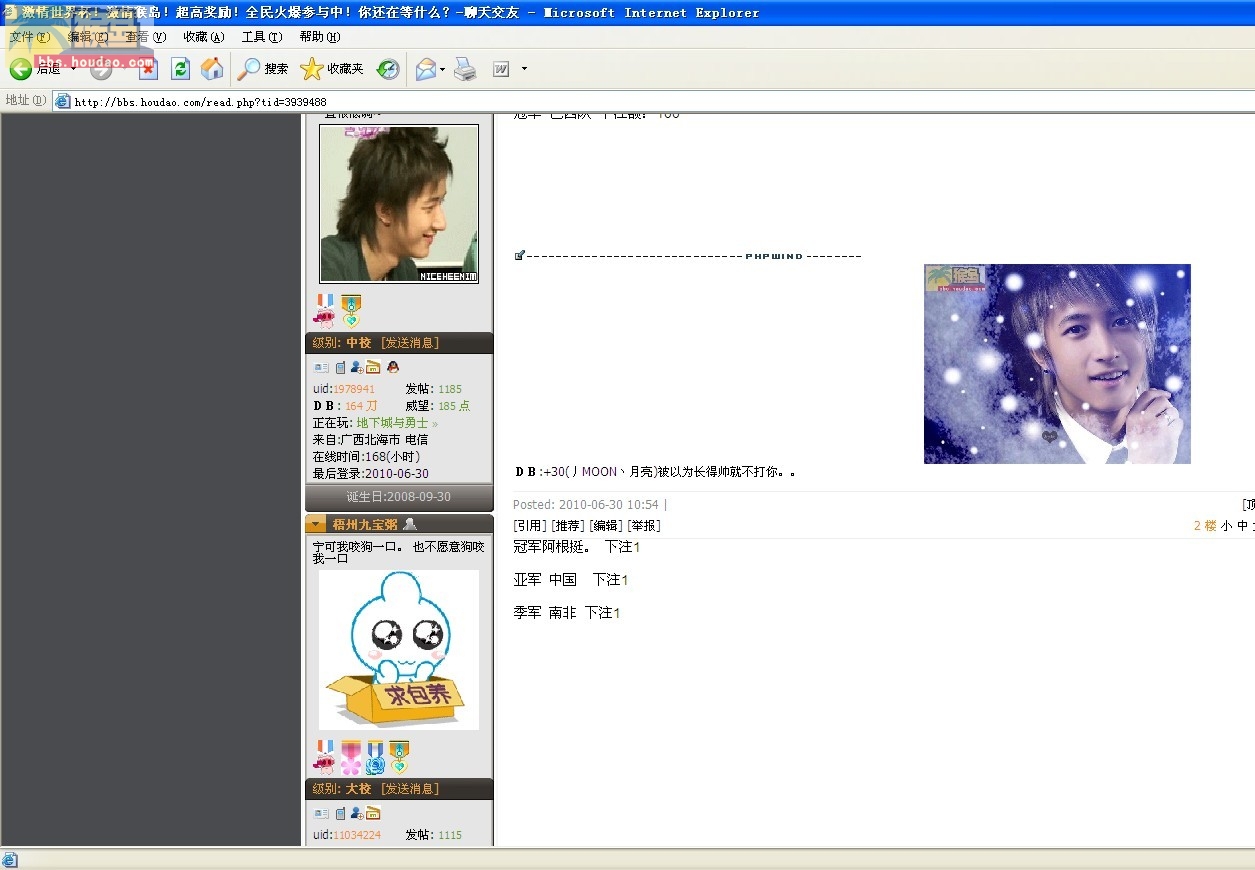The image size is (1255, 870).
Task: Click the IE icon in the status bar
Action: click(x=10, y=860)
